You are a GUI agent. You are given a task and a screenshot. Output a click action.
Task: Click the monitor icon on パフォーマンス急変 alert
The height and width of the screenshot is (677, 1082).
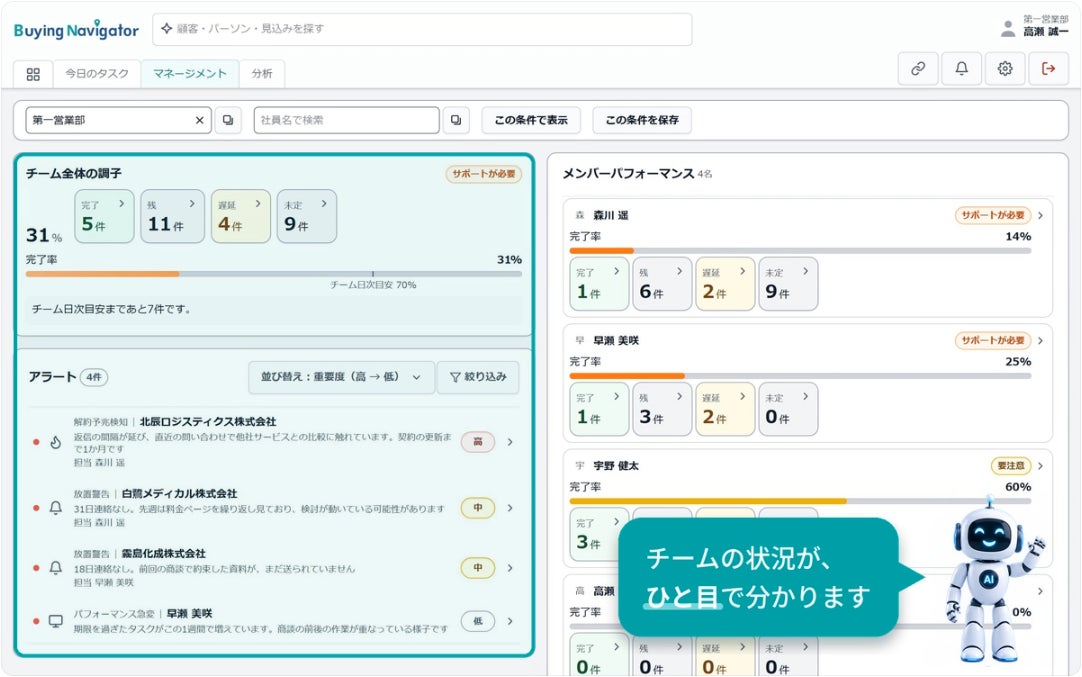(x=56, y=621)
